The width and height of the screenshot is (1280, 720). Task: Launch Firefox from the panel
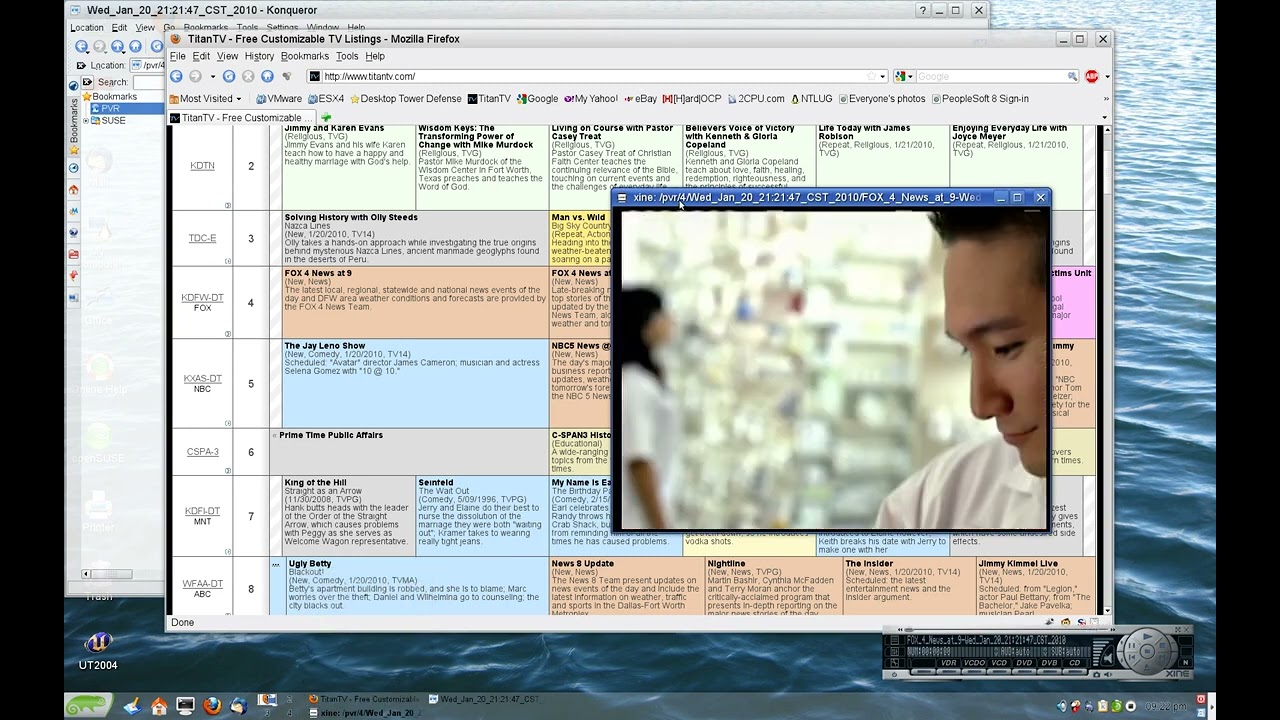click(x=212, y=706)
